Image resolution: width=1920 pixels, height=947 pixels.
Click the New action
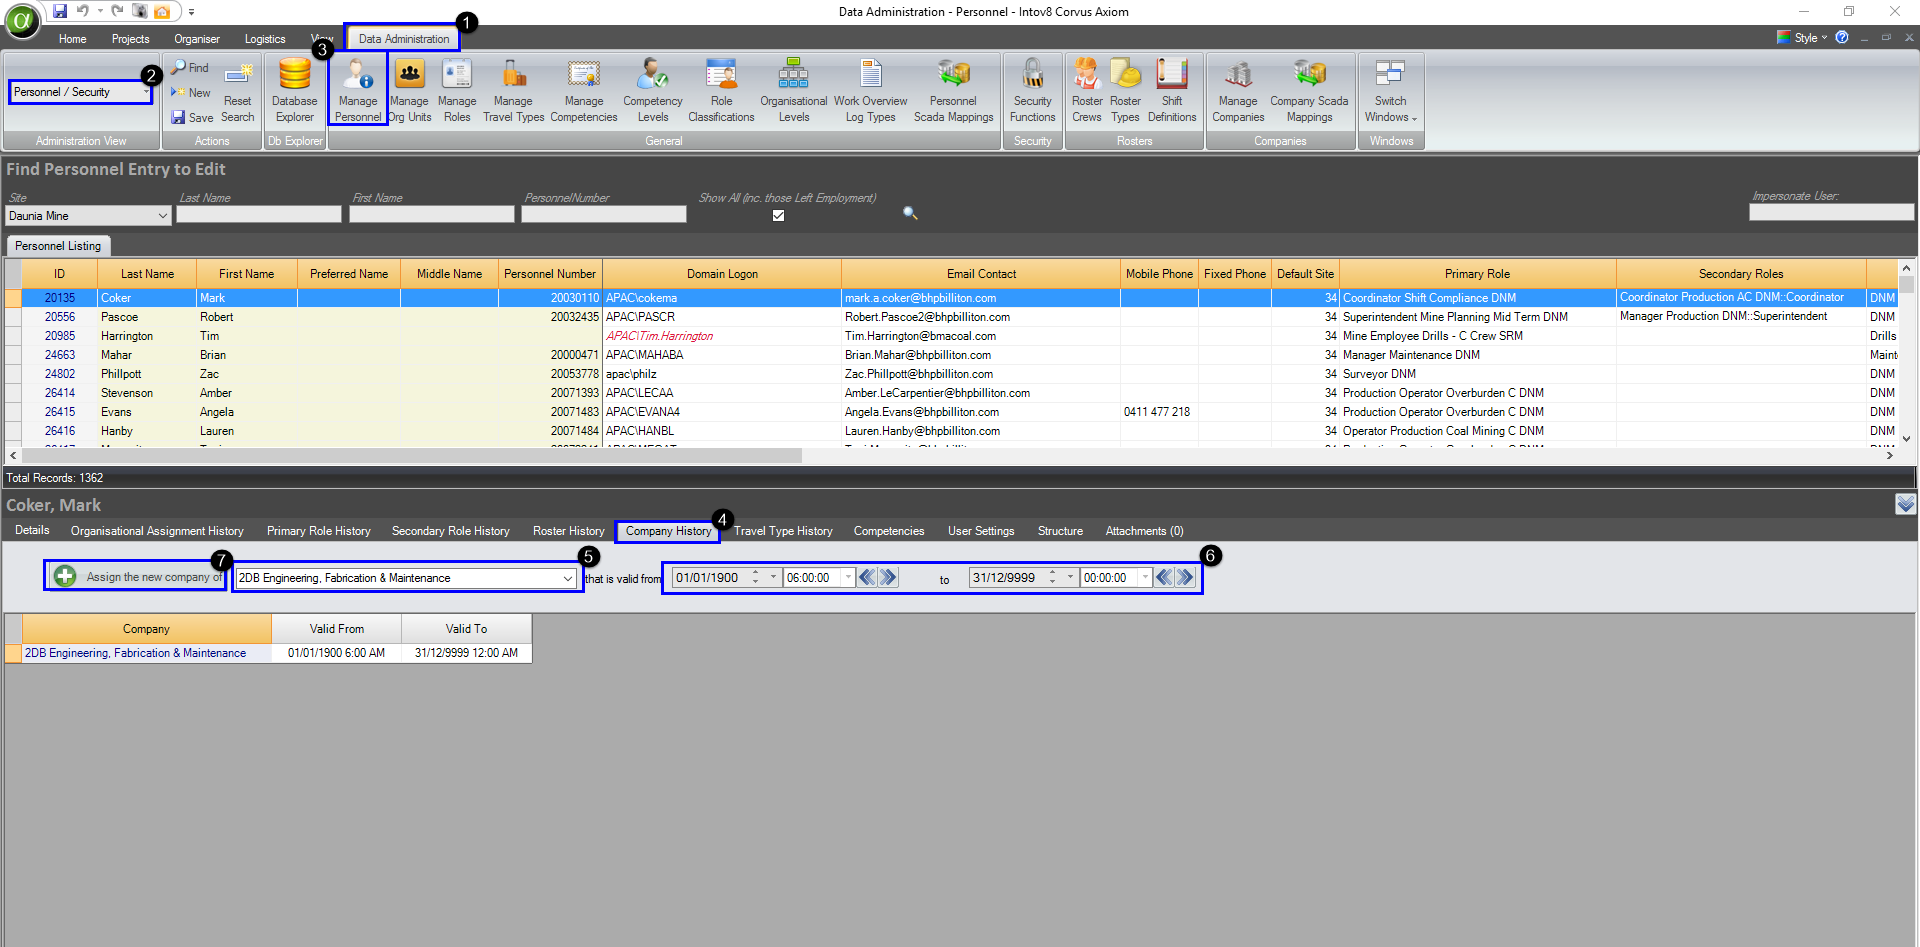click(x=190, y=92)
